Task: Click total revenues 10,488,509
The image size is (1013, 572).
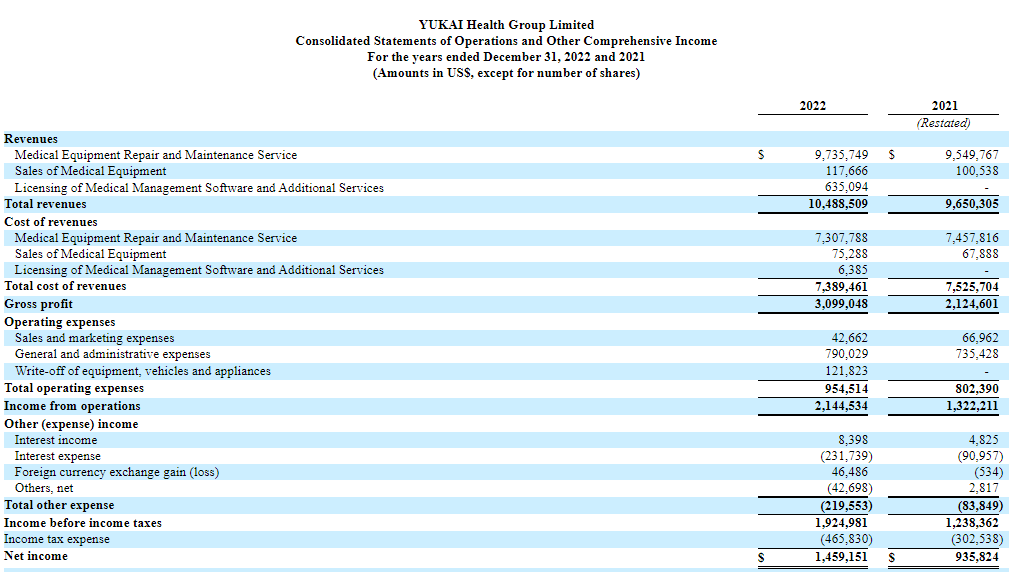Action: (838, 204)
